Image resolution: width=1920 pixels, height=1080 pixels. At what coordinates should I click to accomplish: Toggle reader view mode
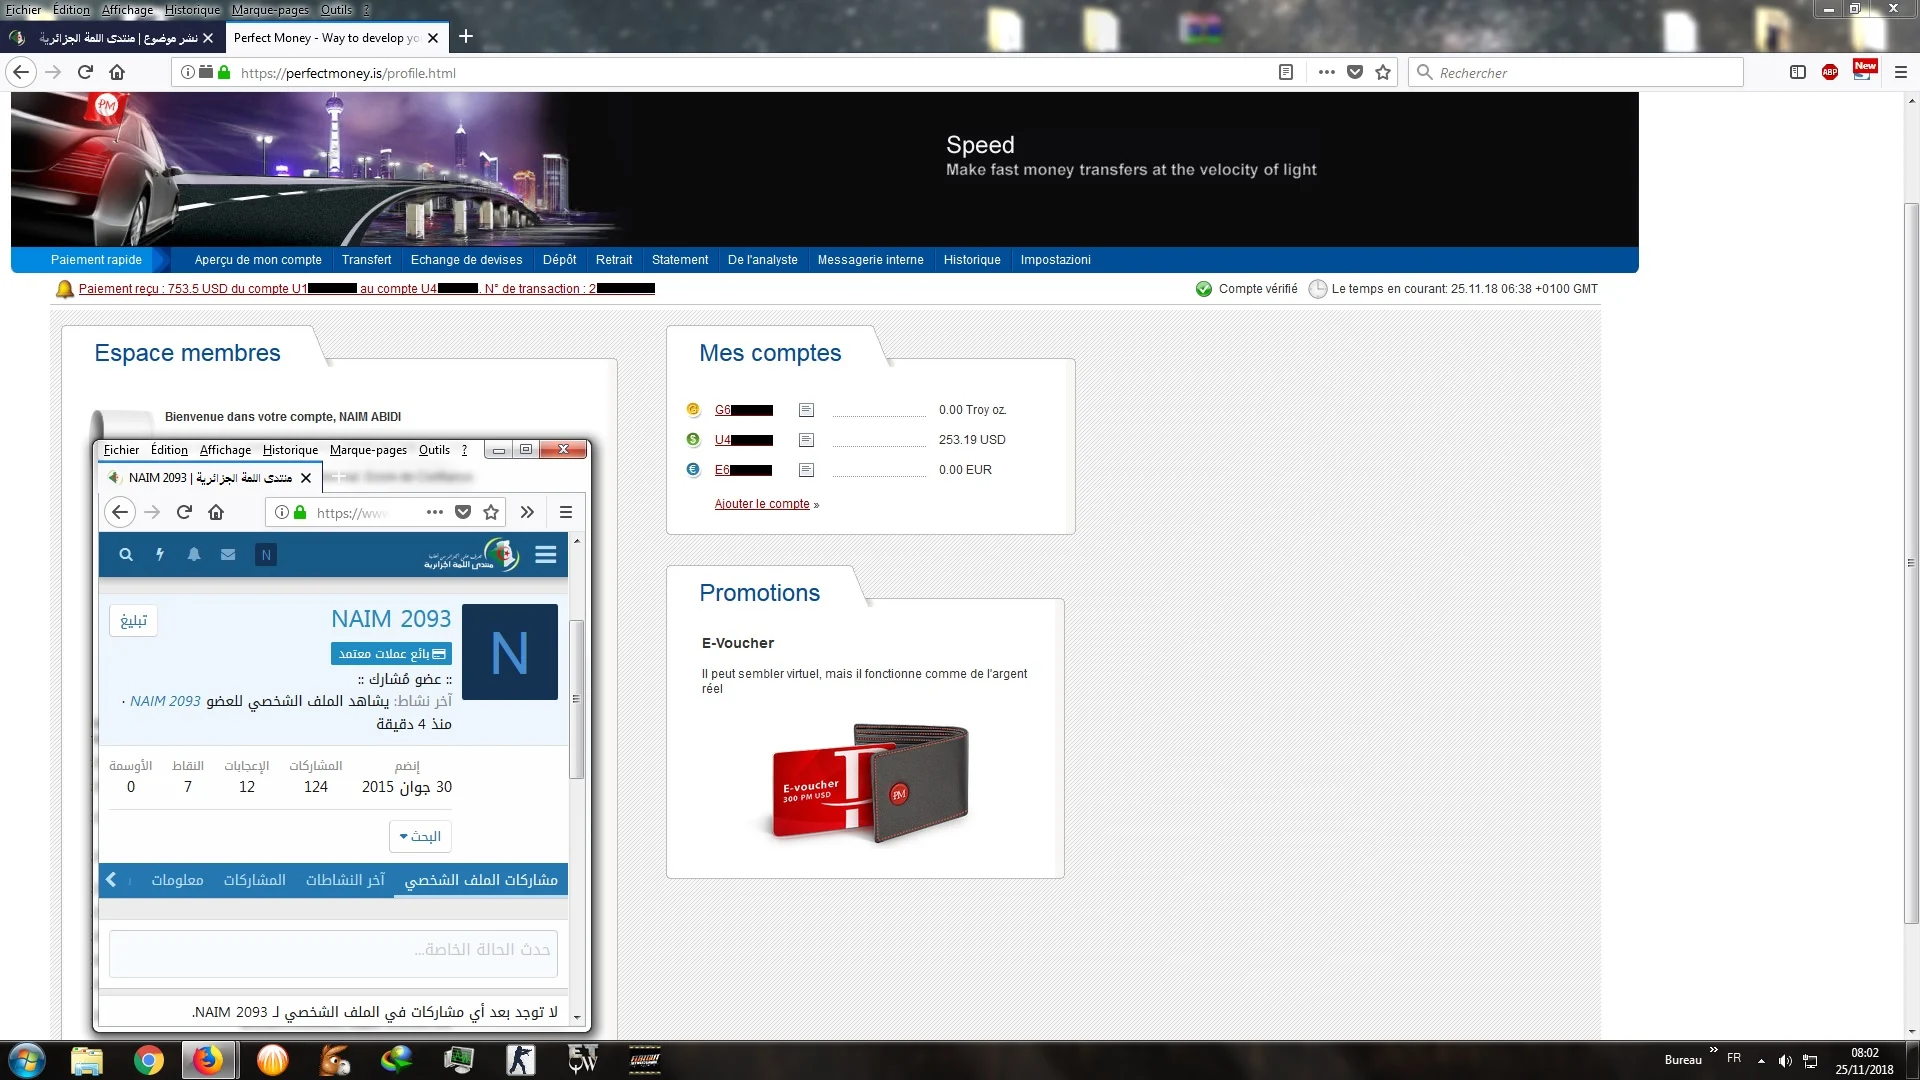coord(1285,72)
